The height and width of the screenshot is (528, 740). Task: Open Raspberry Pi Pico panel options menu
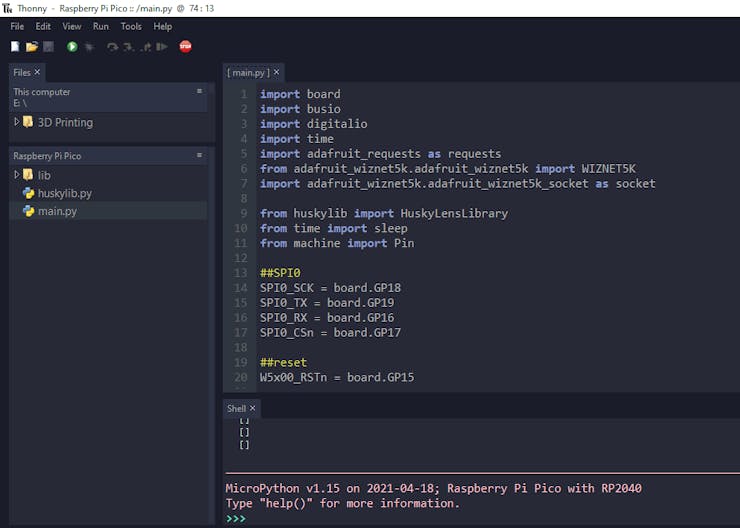(x=199, y=156)
